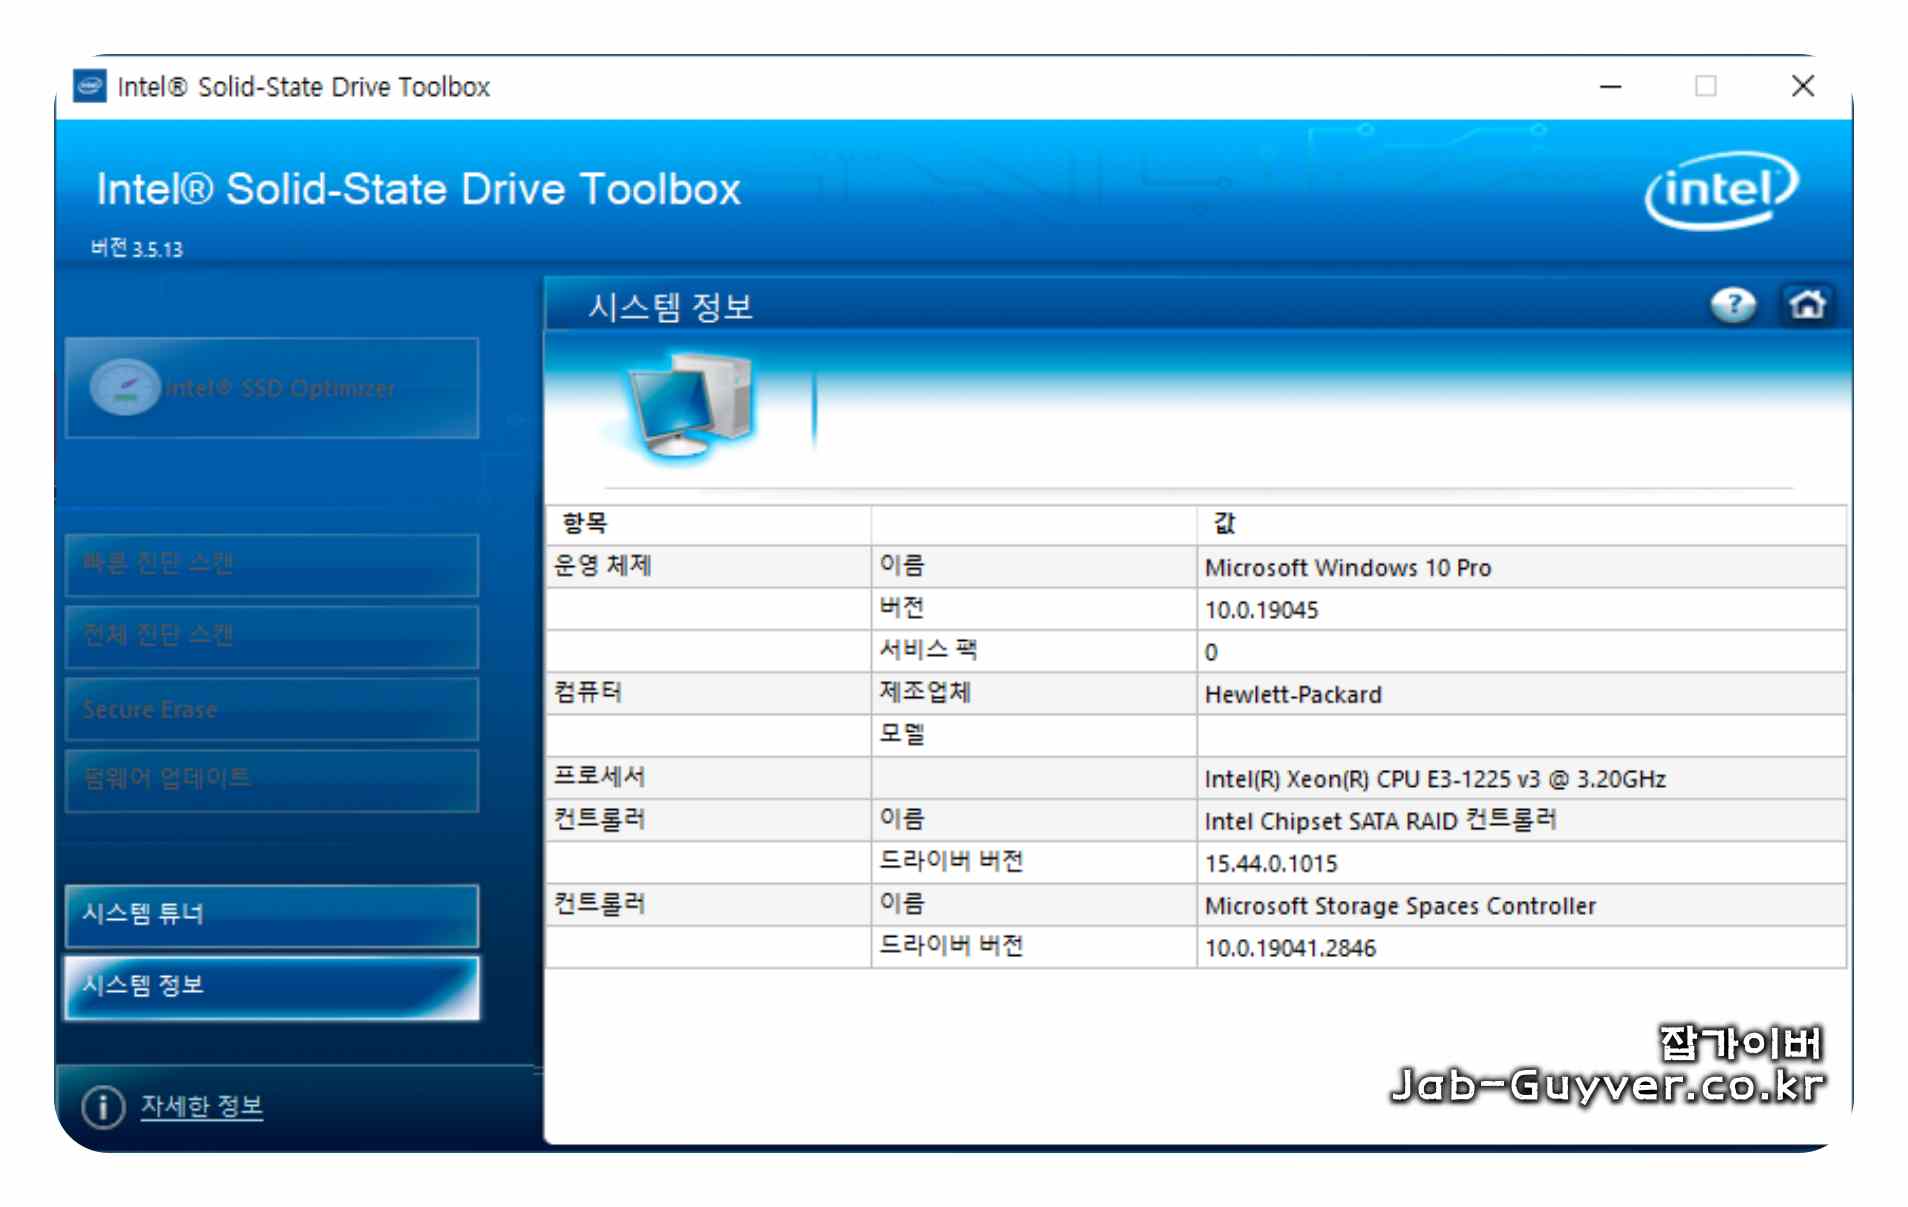
Task: Select the 컴퓨터 row label
Action: pyautogui.click(x=708, y=693)
